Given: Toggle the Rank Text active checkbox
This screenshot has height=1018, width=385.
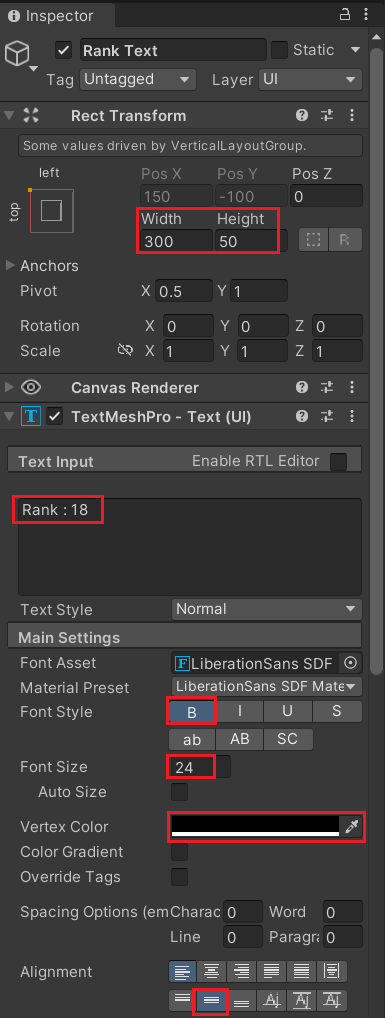Looking at the screenshot, I should coord(64,50).
